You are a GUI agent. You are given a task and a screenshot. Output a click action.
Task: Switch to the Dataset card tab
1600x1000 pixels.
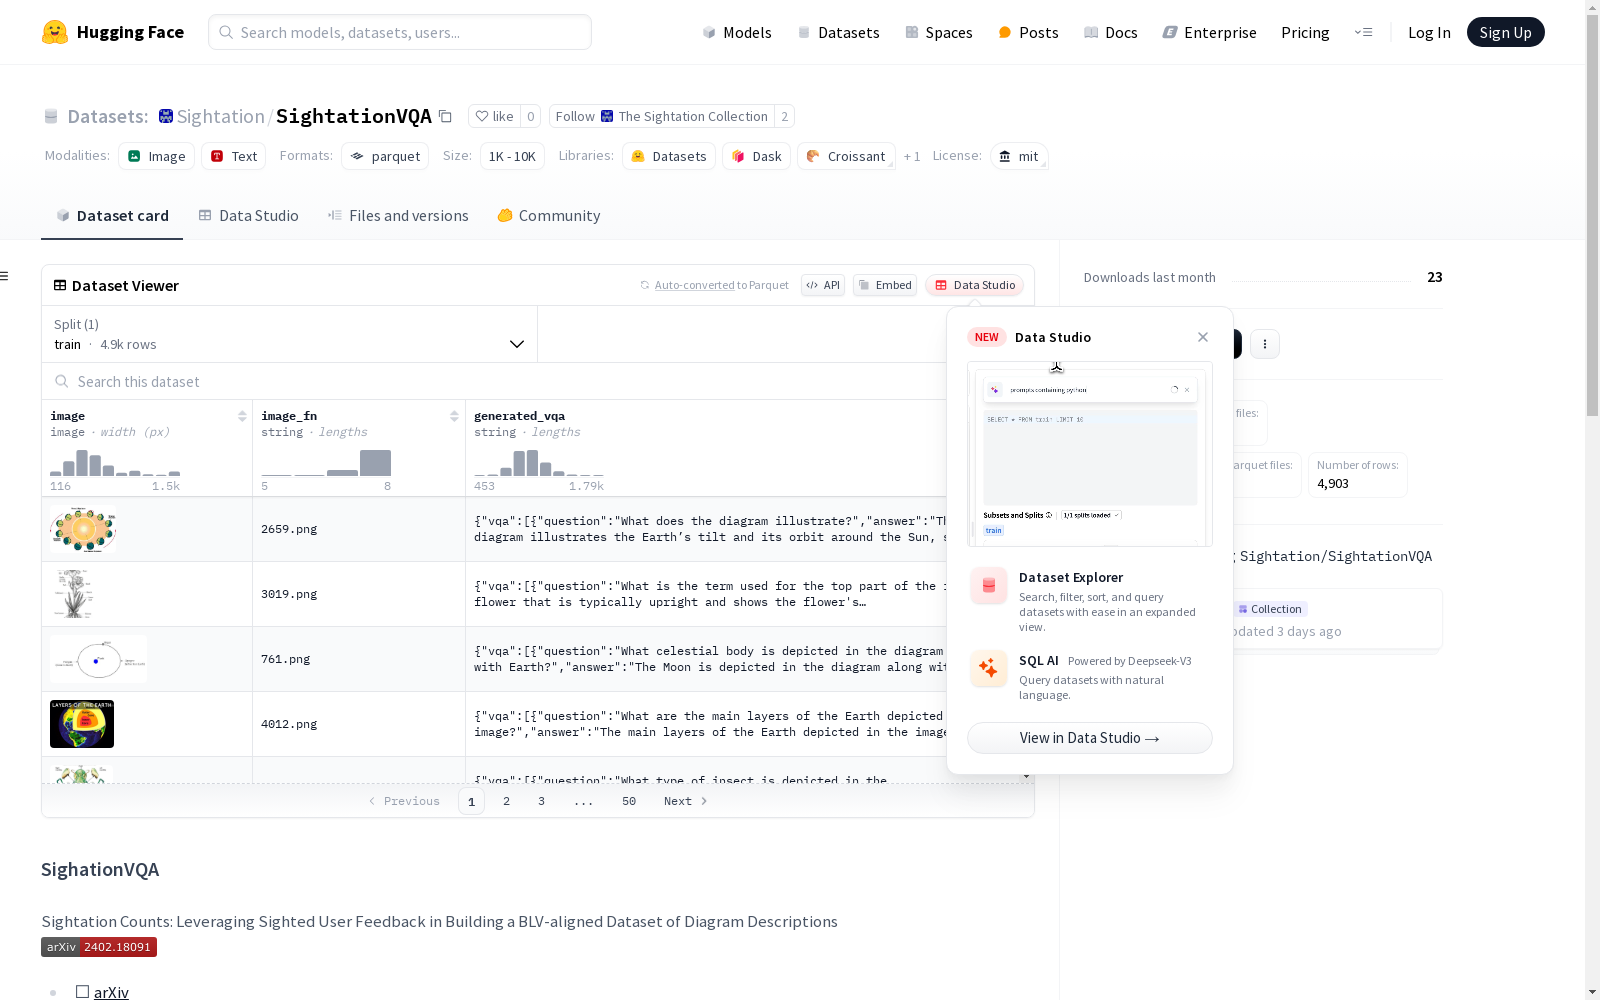(112, 216)
